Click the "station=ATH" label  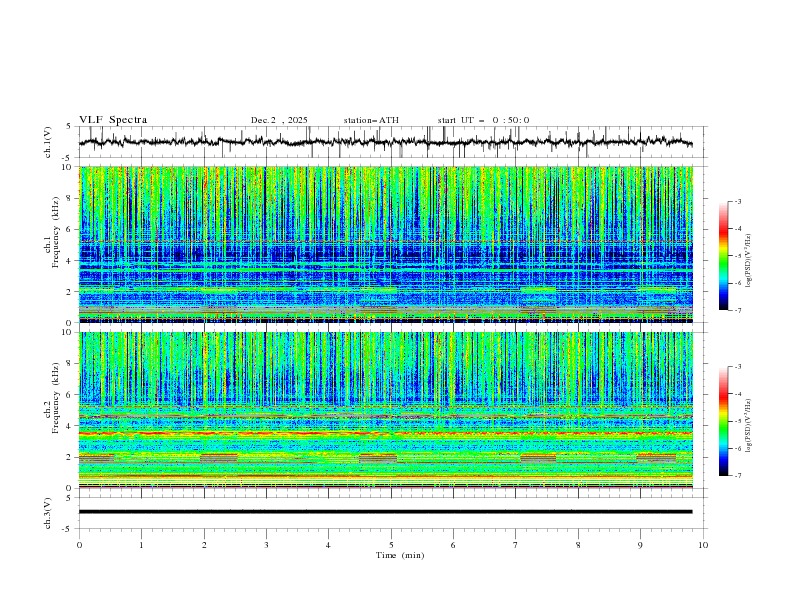[x=371, y=120]
